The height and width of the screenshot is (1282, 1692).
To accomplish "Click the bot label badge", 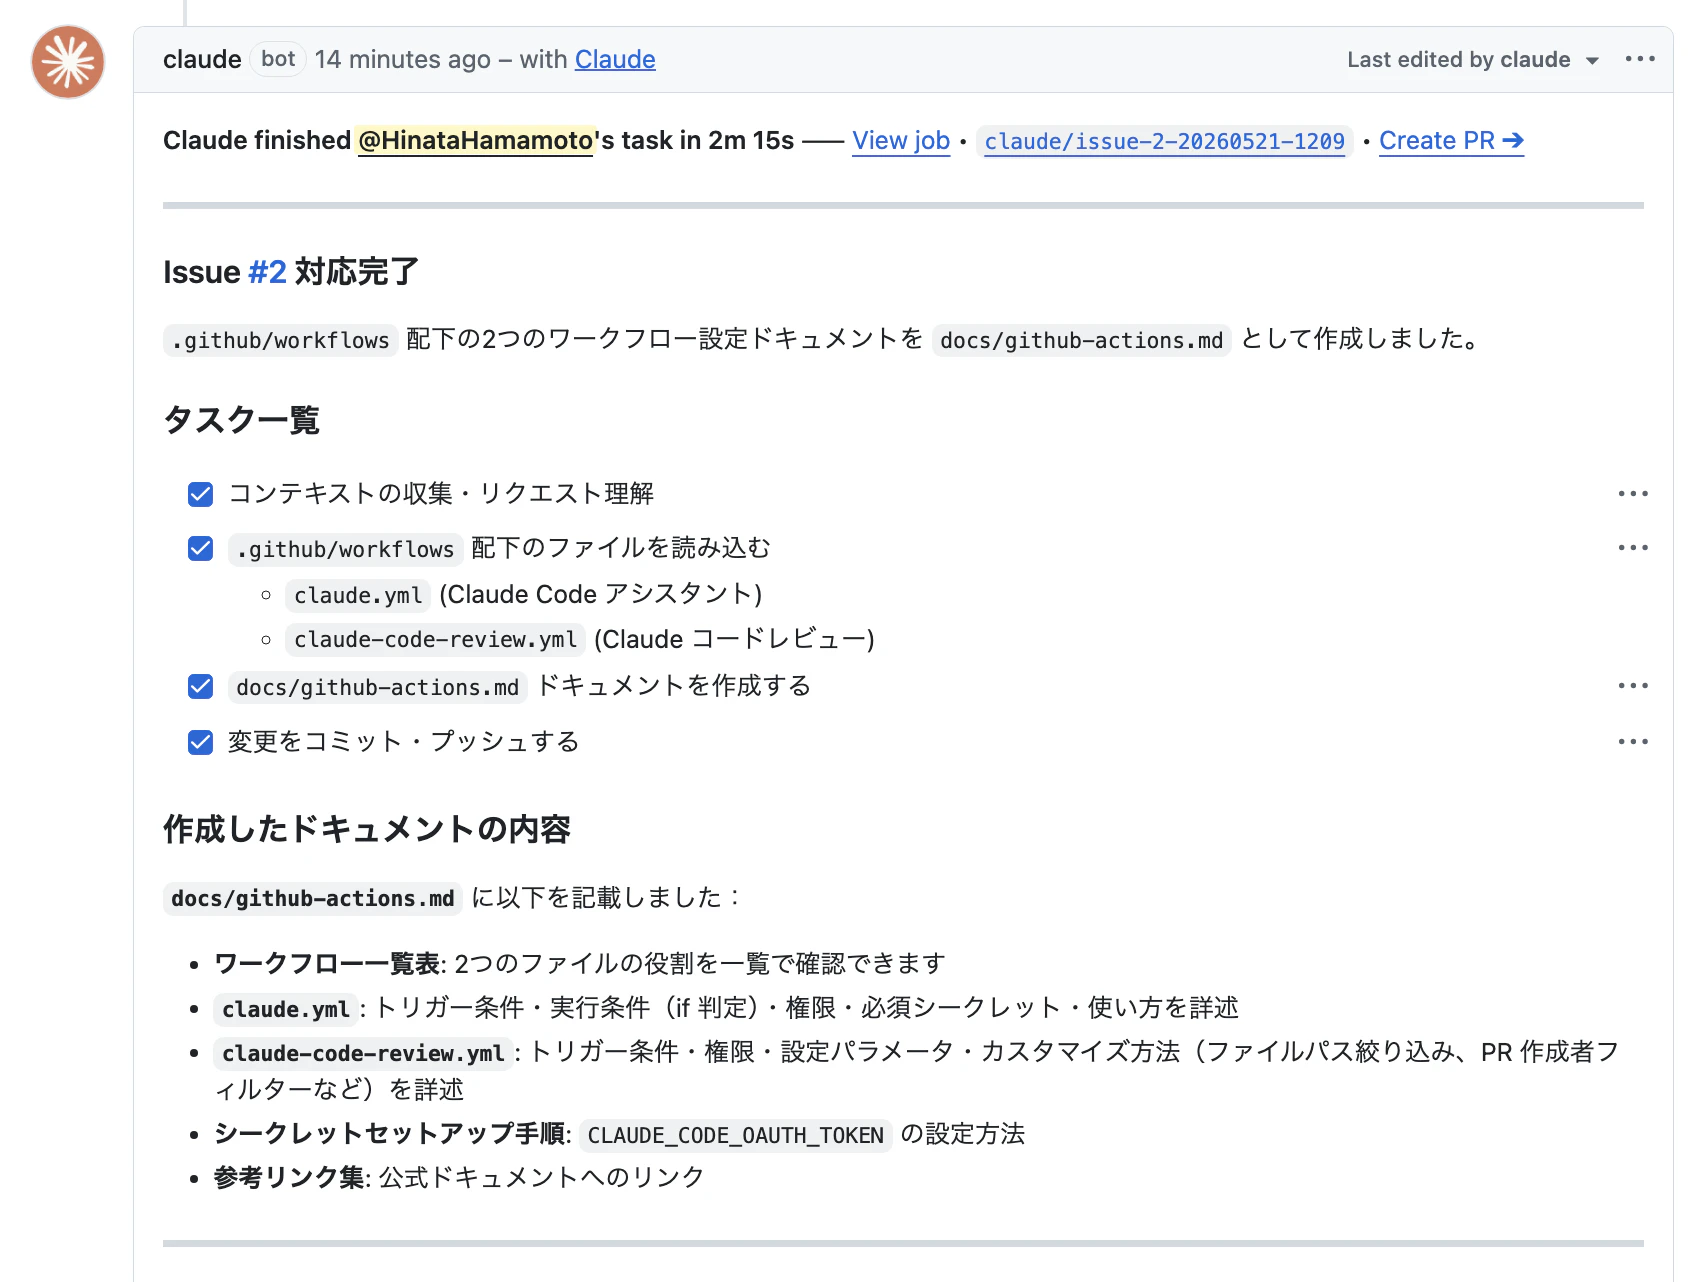I will pos(278,59).
